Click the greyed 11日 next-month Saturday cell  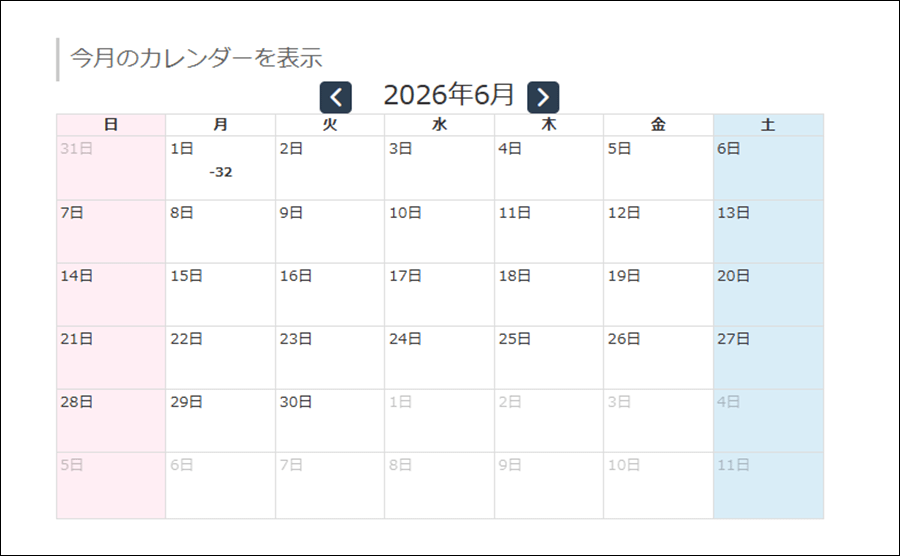pos(769,486)
